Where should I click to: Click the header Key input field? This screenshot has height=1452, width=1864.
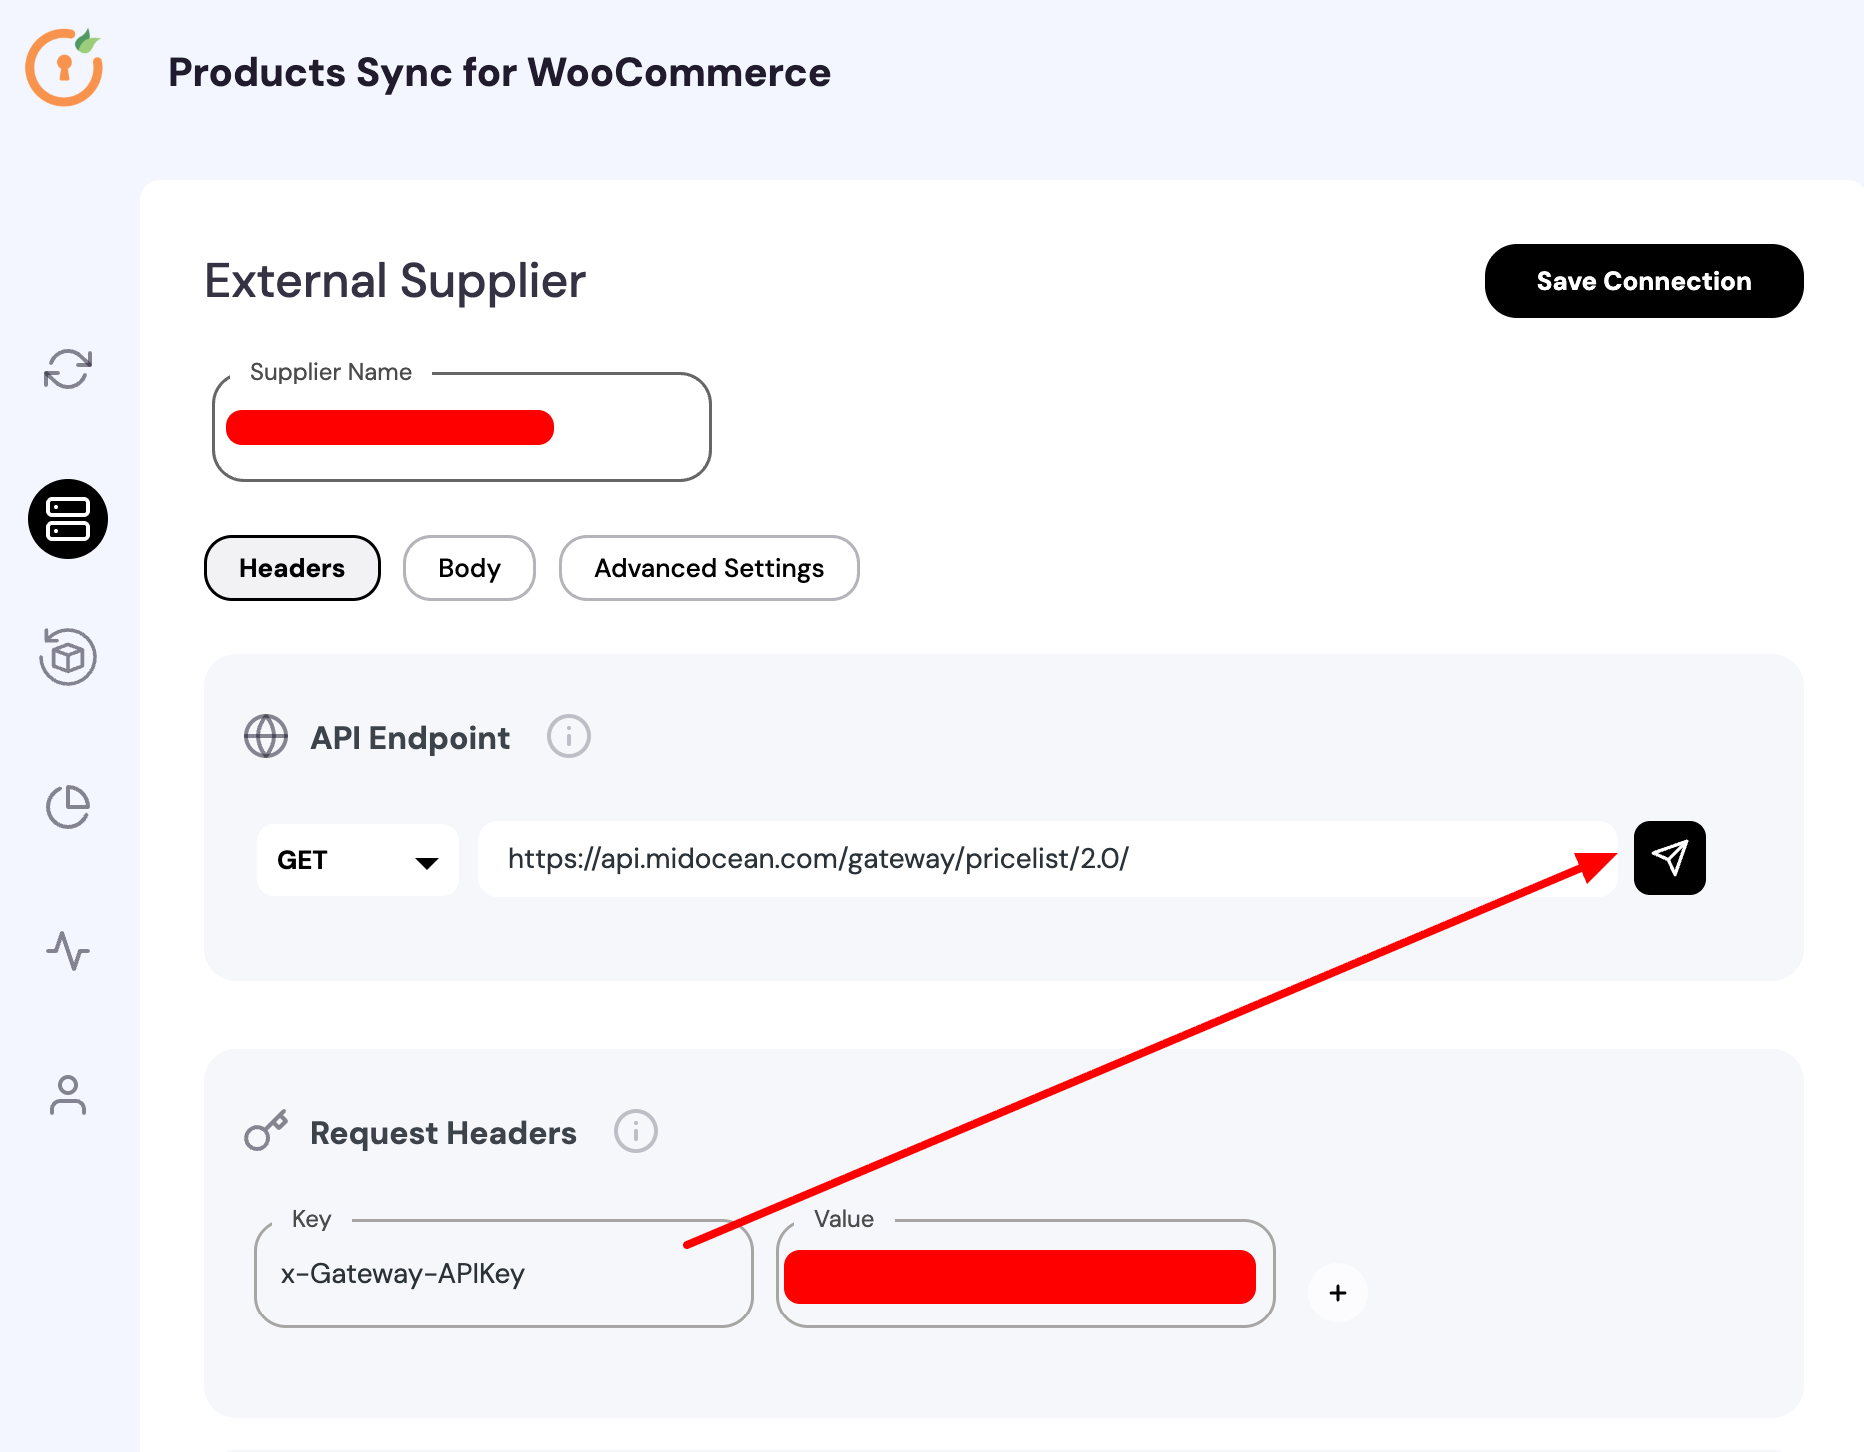pos(503,1274)
